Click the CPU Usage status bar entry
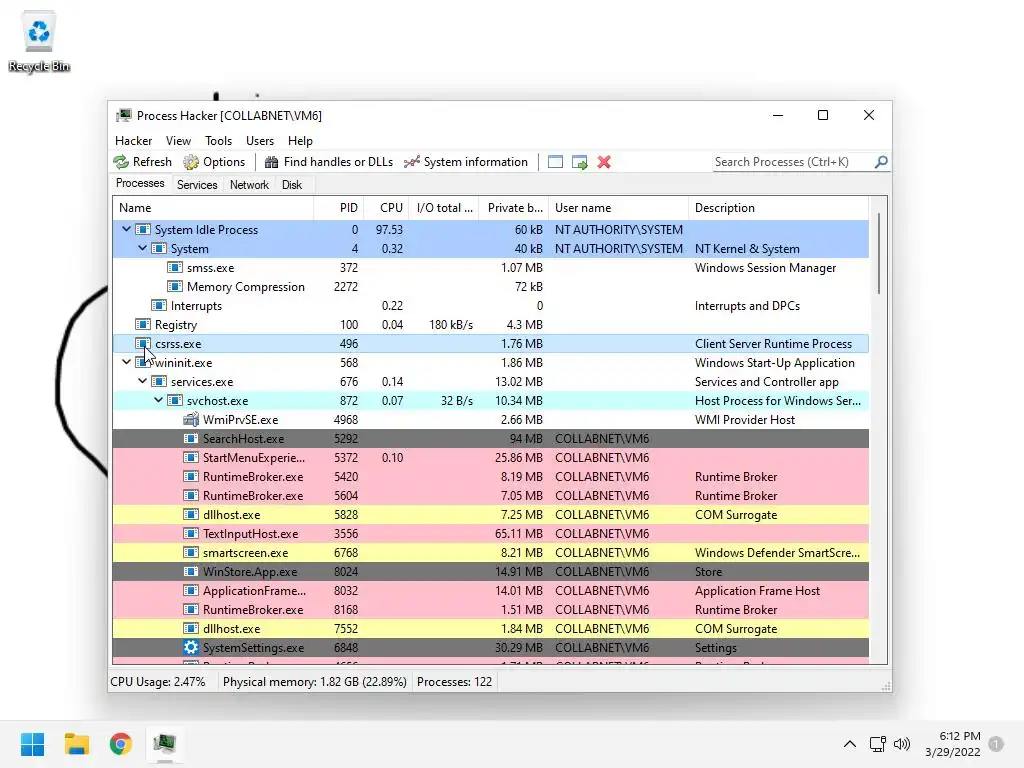 [x=158, y=682]
